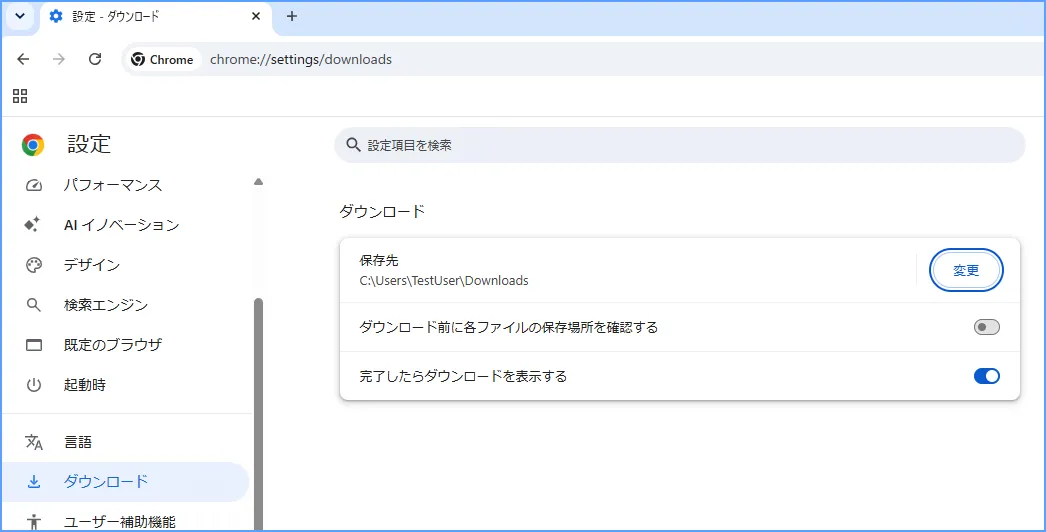
Task: Open 起動時 settings
Action: (x=125, y=385)
